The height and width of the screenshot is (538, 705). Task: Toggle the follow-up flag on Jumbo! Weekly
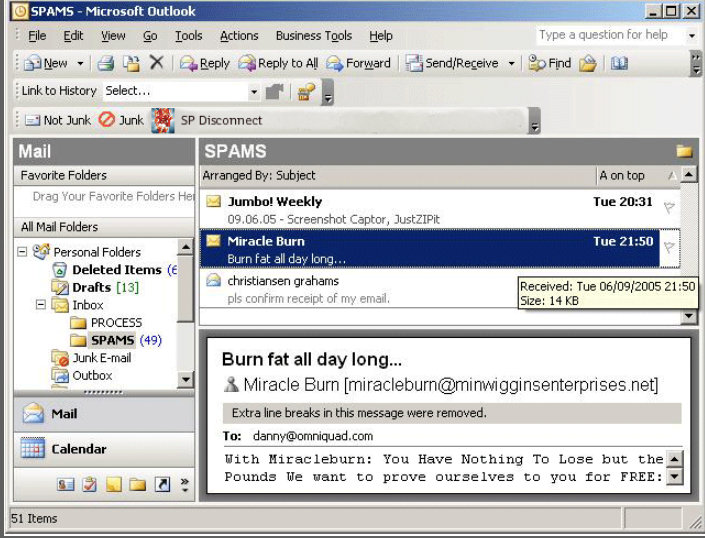click(669, 207)
